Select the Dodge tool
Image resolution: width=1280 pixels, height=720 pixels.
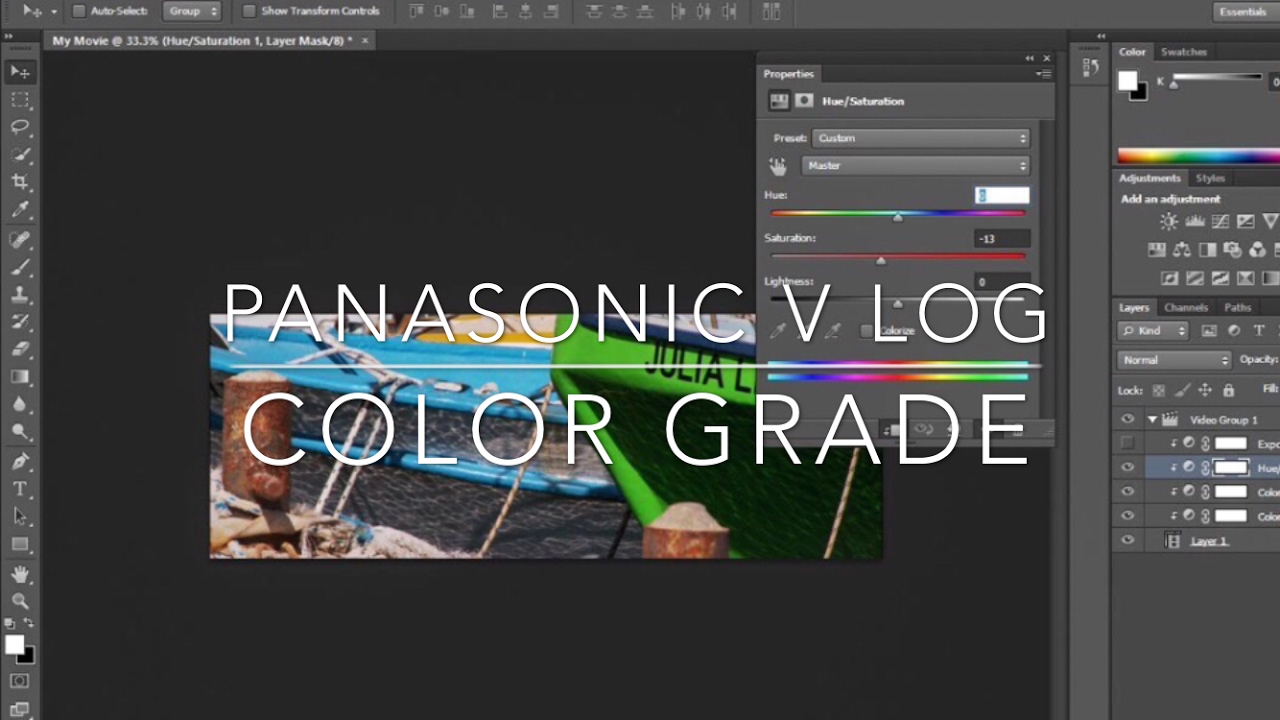tap(19, 431)
